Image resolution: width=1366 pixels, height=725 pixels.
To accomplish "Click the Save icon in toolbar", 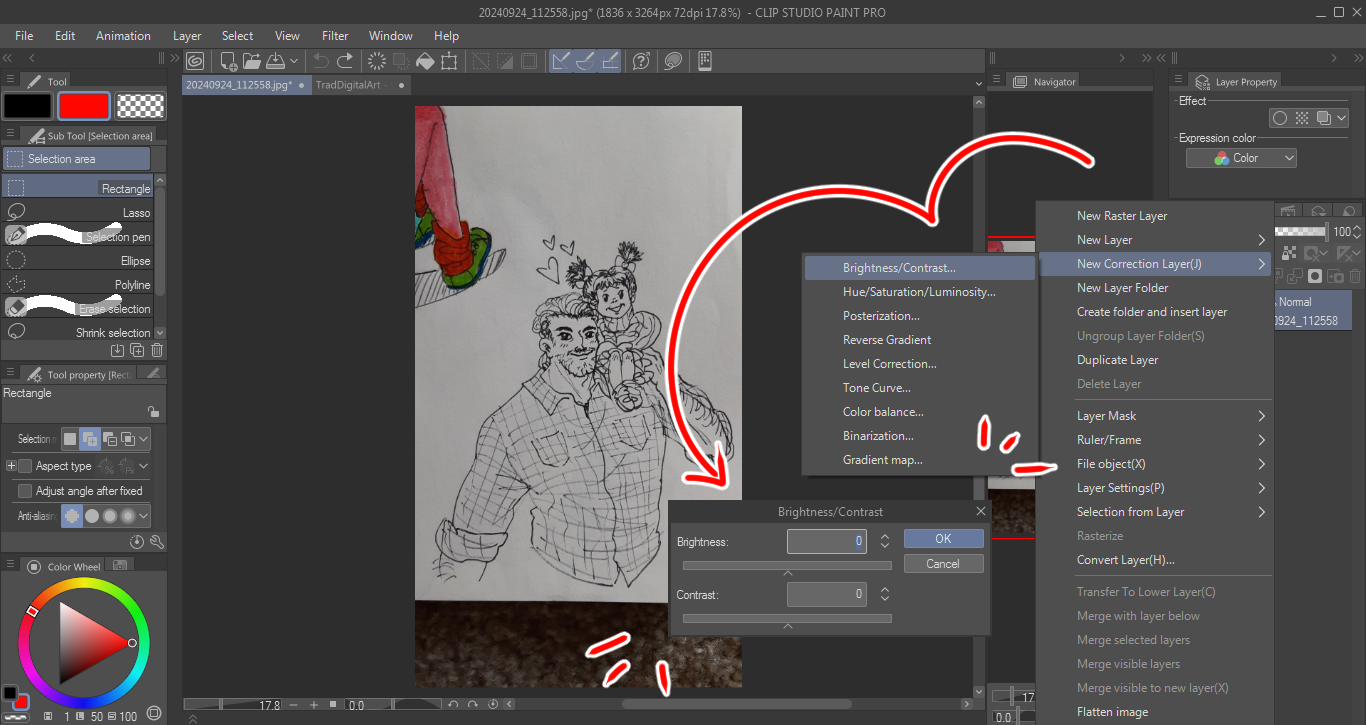I will pyautogui.click(x=274, y=61).
